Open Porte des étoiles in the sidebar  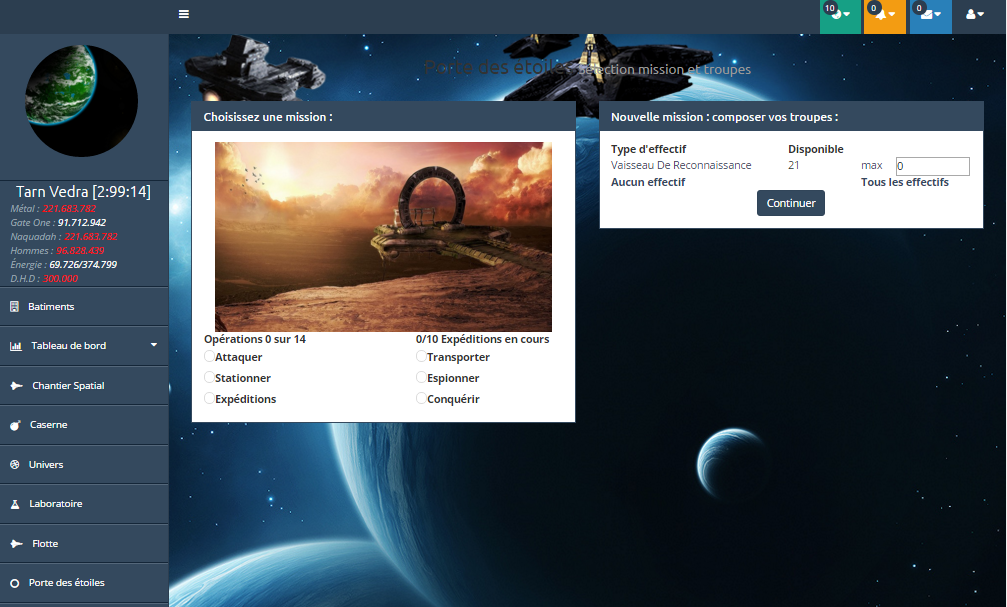tap(84, 583)
